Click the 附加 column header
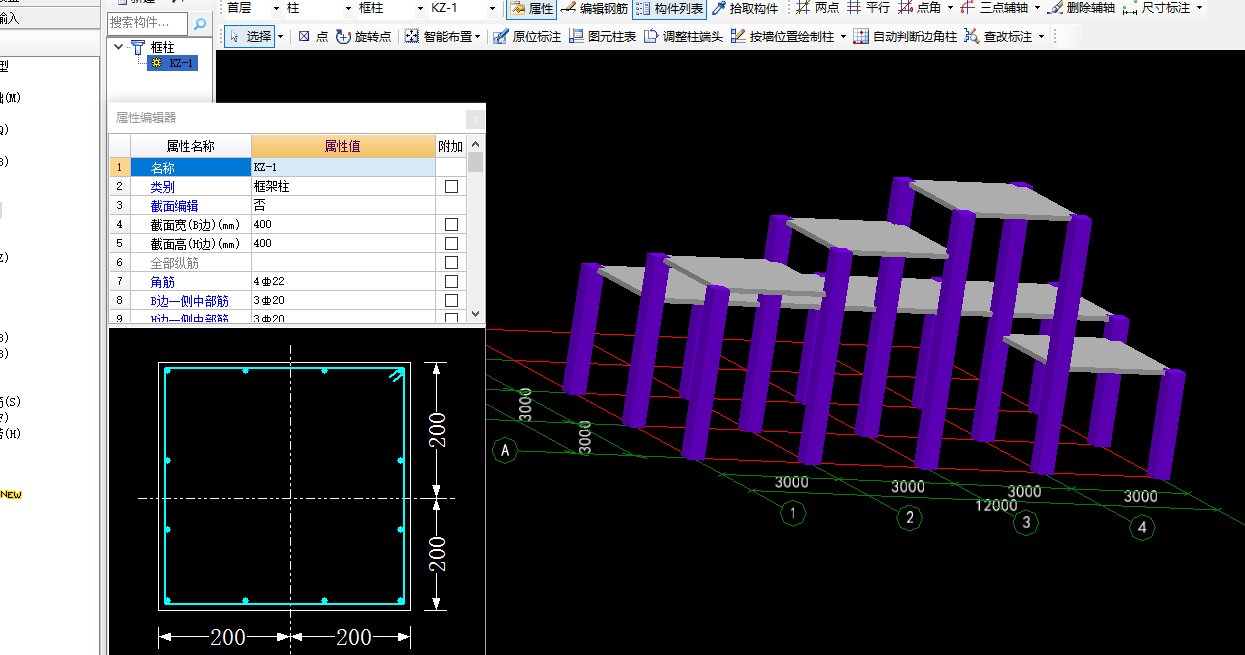1245x655 pixels. coord(451,146)
